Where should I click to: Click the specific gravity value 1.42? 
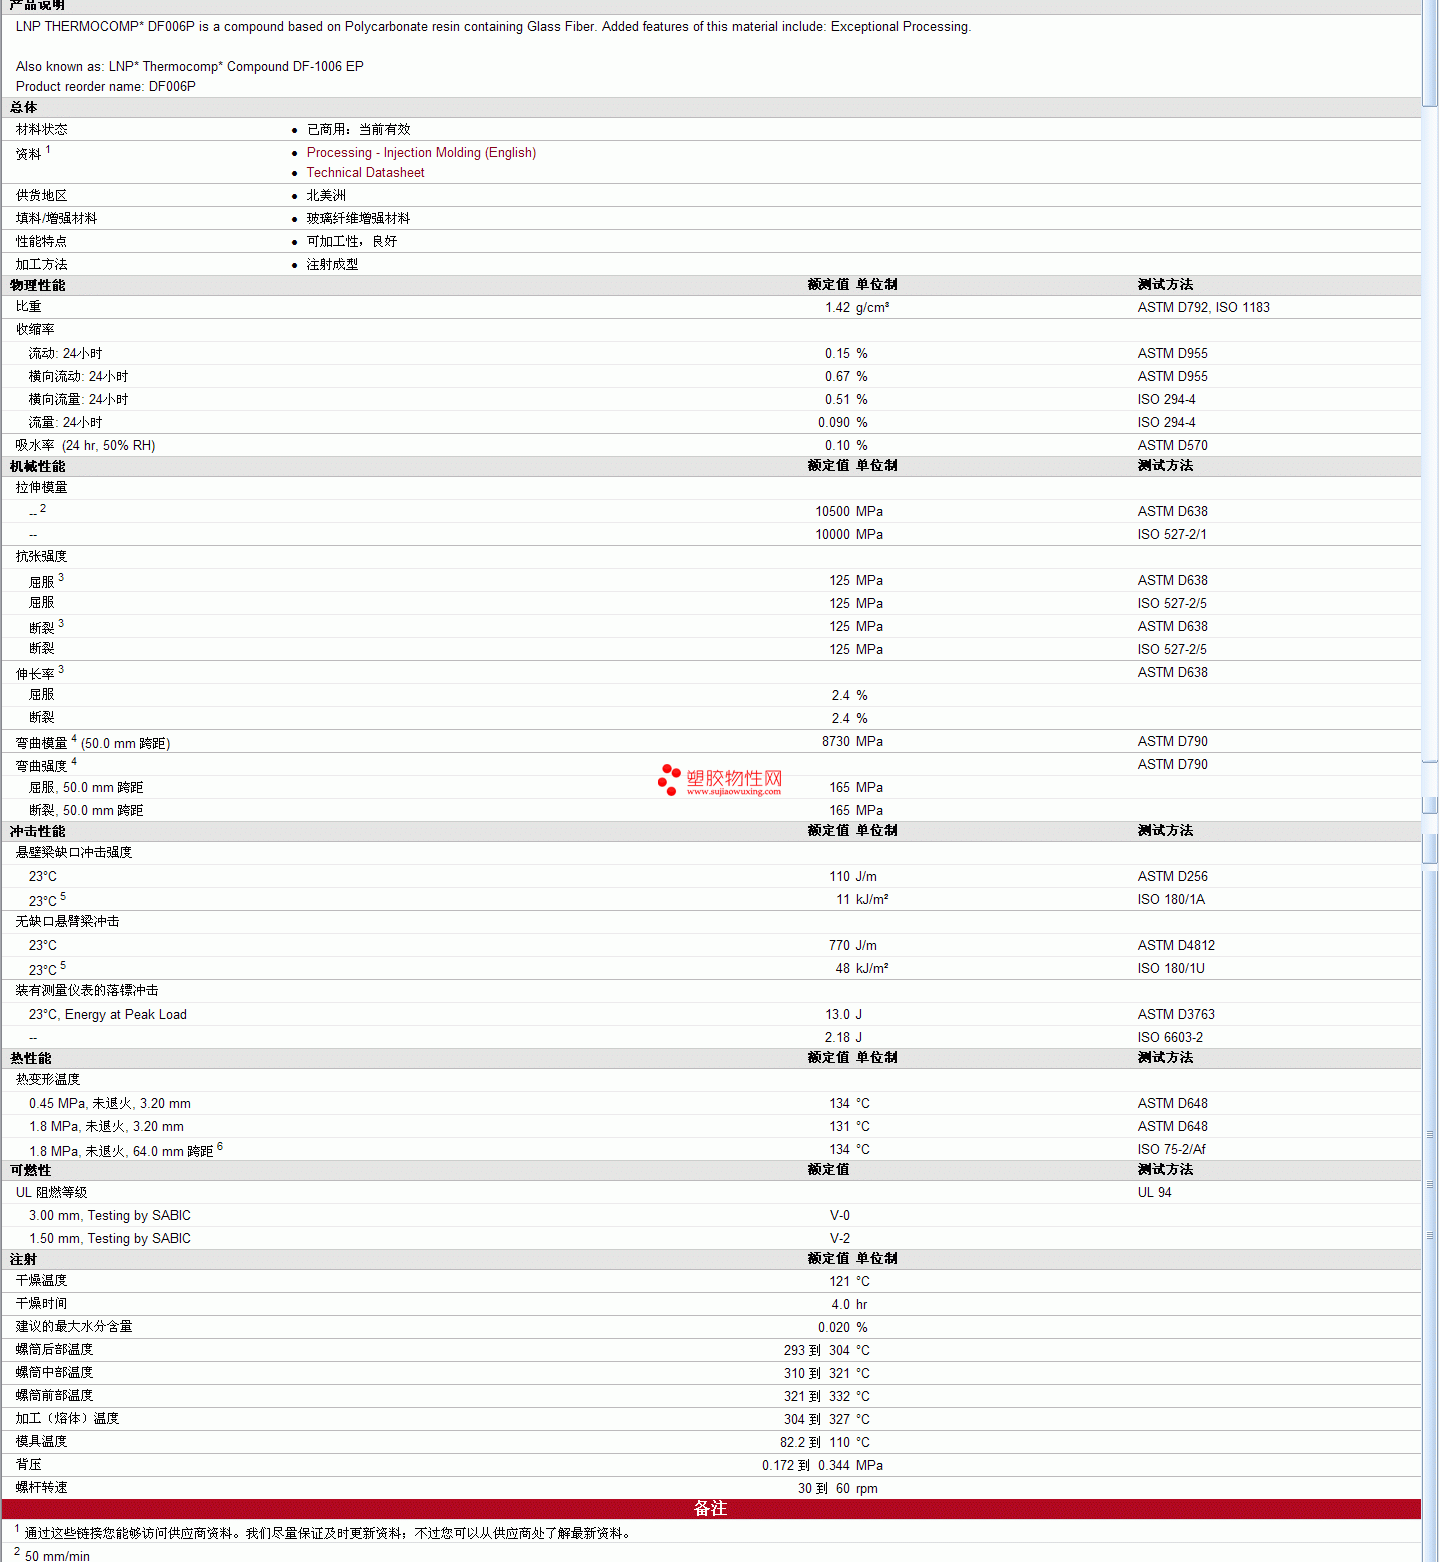[837, 308]
